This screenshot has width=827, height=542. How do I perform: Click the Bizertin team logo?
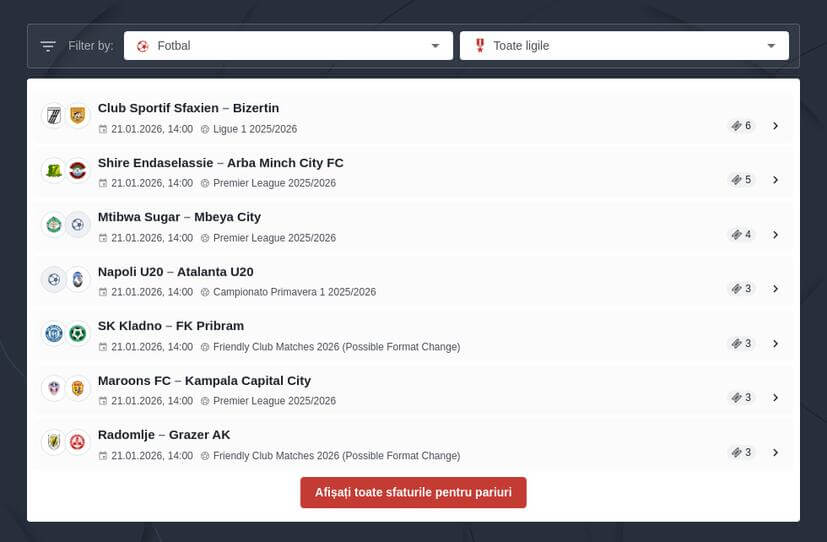point(78,116)
